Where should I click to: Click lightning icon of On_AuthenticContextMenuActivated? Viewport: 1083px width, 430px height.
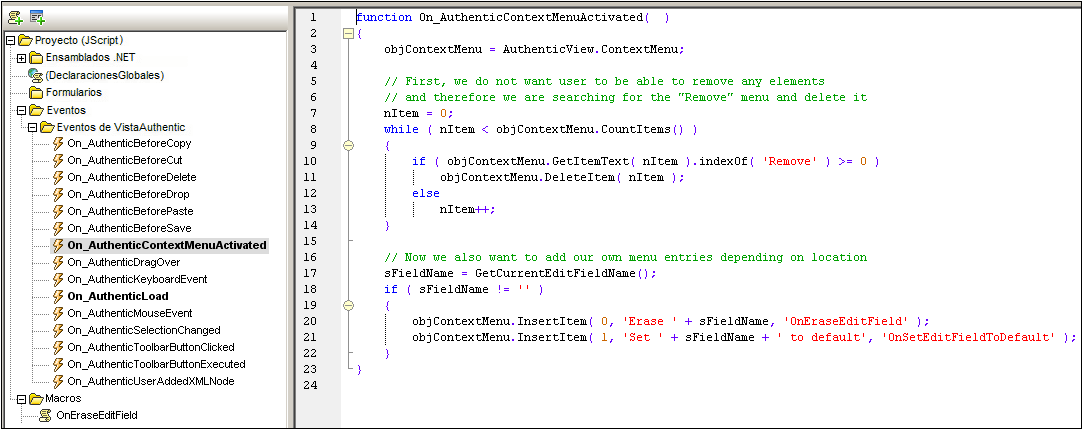tap(58, 245)
